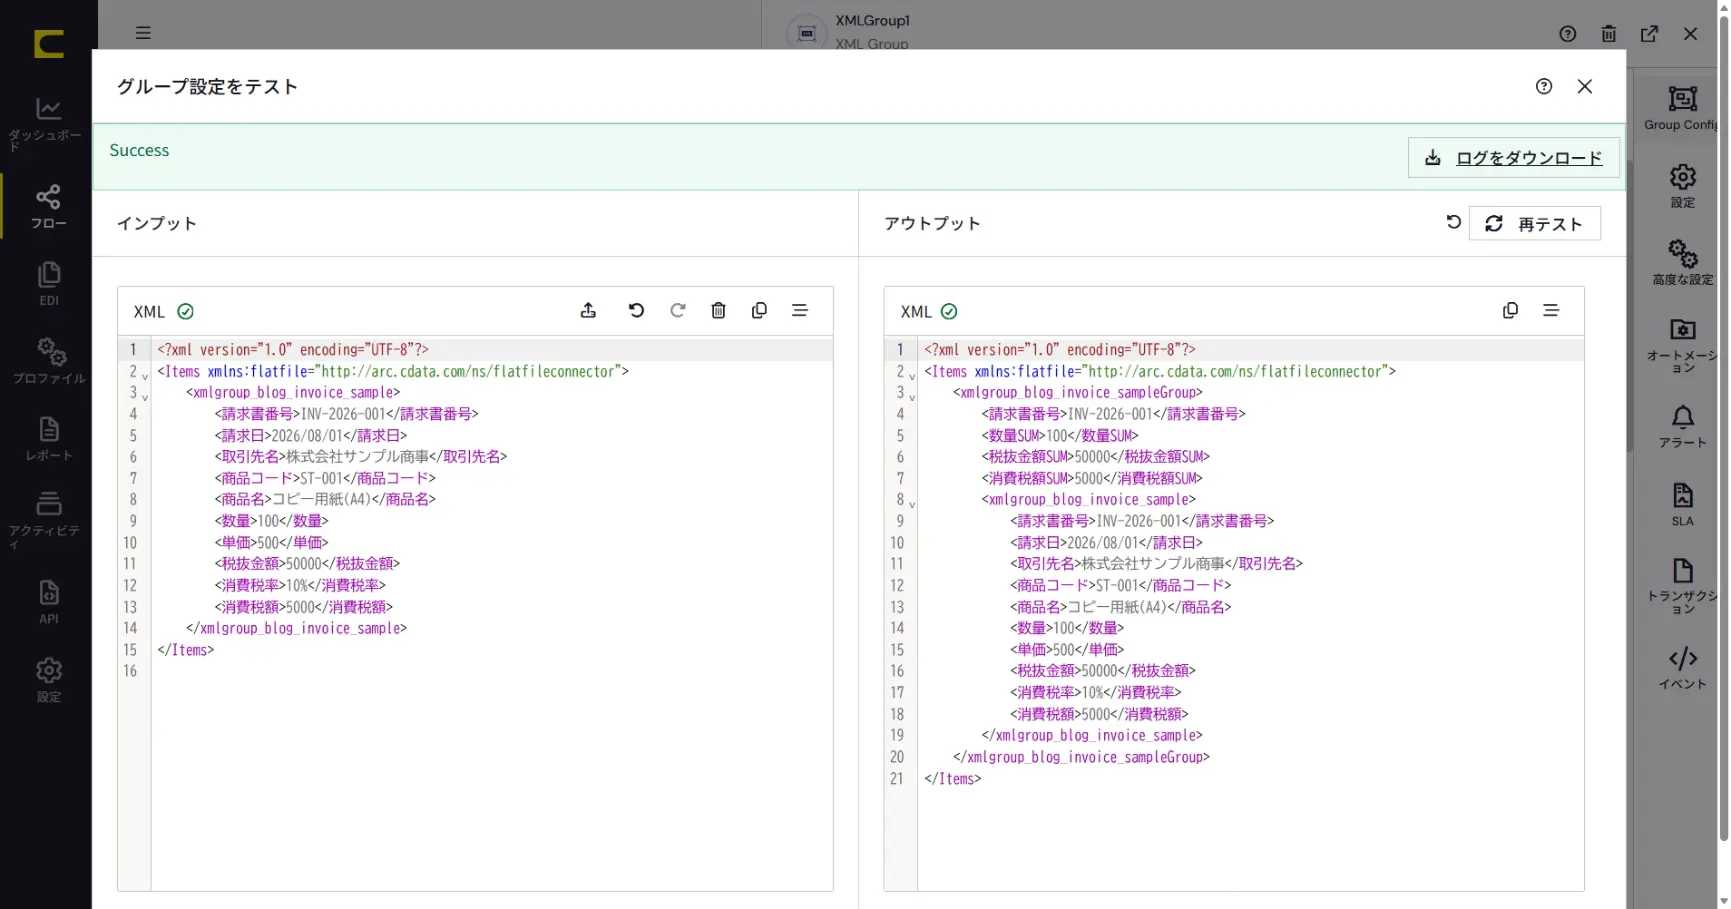Open the EDI sidebar section
The width and height of the screenshot is (1731, 909).
pyautogui.click(x=48, y=283)
